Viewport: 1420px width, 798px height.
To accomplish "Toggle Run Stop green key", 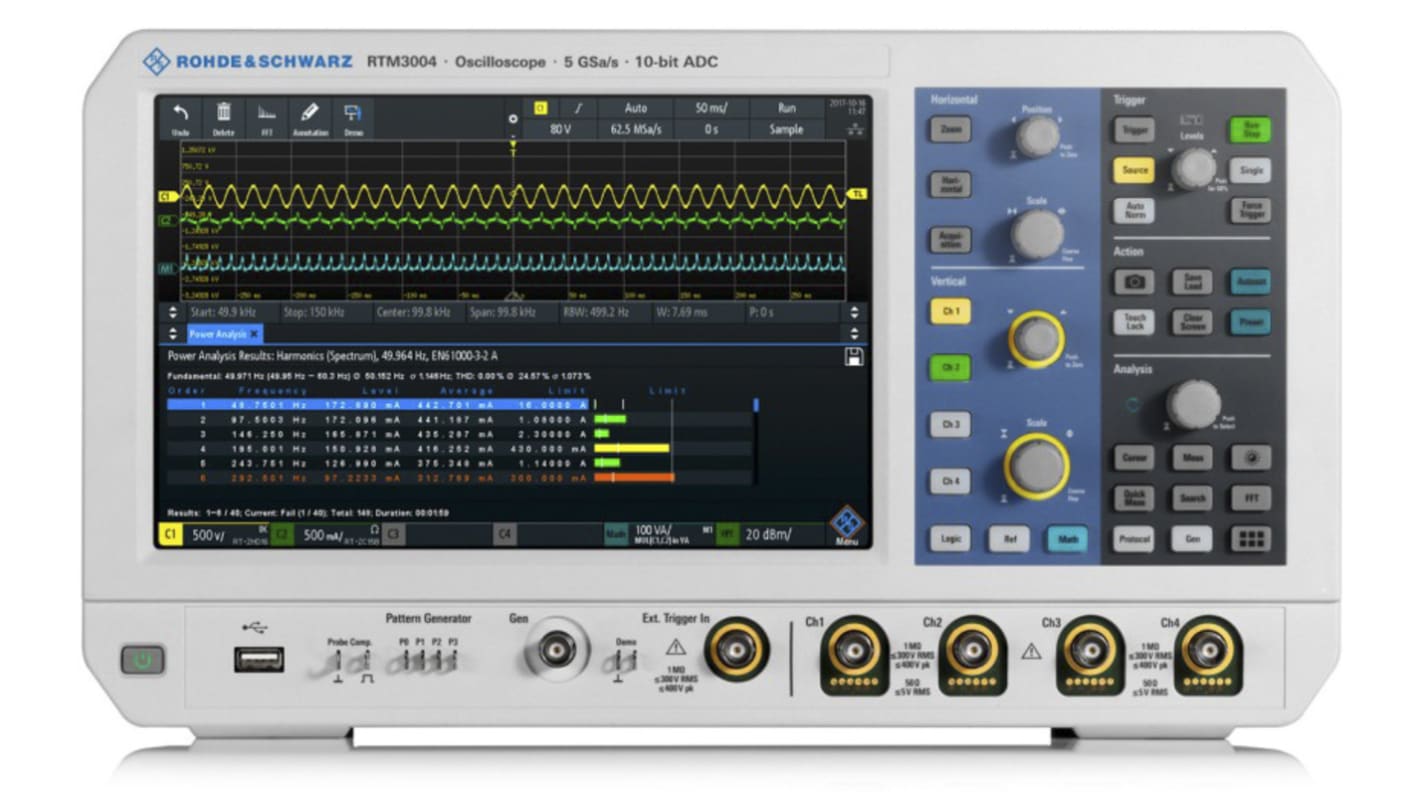I will [x=1250, y=129].
